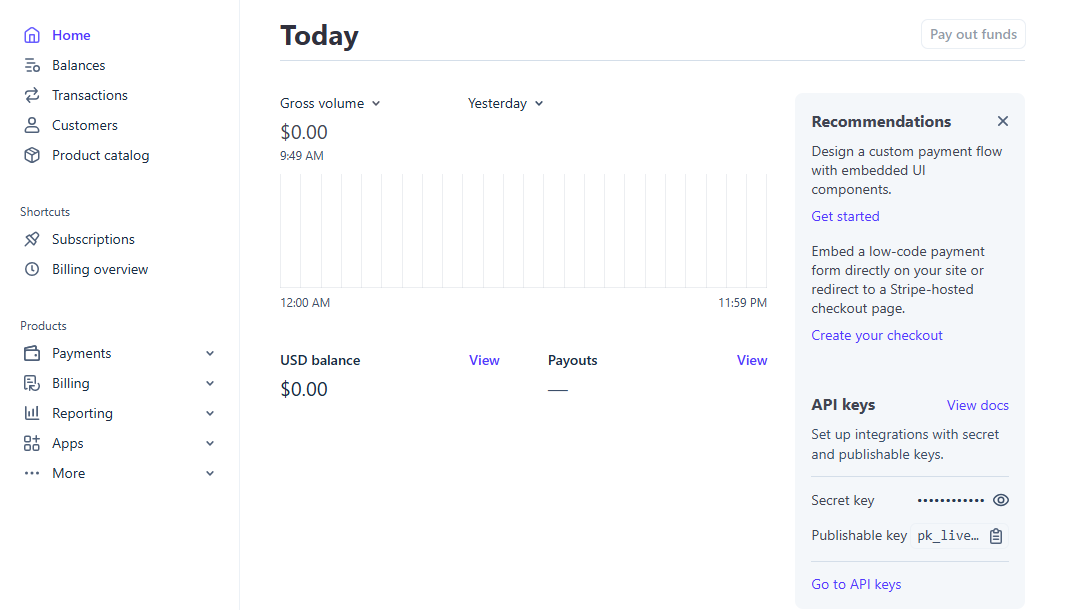Click the 9:49 AM timestamp text
This screenshot has height=610, width=1065.
coord(302,156)
